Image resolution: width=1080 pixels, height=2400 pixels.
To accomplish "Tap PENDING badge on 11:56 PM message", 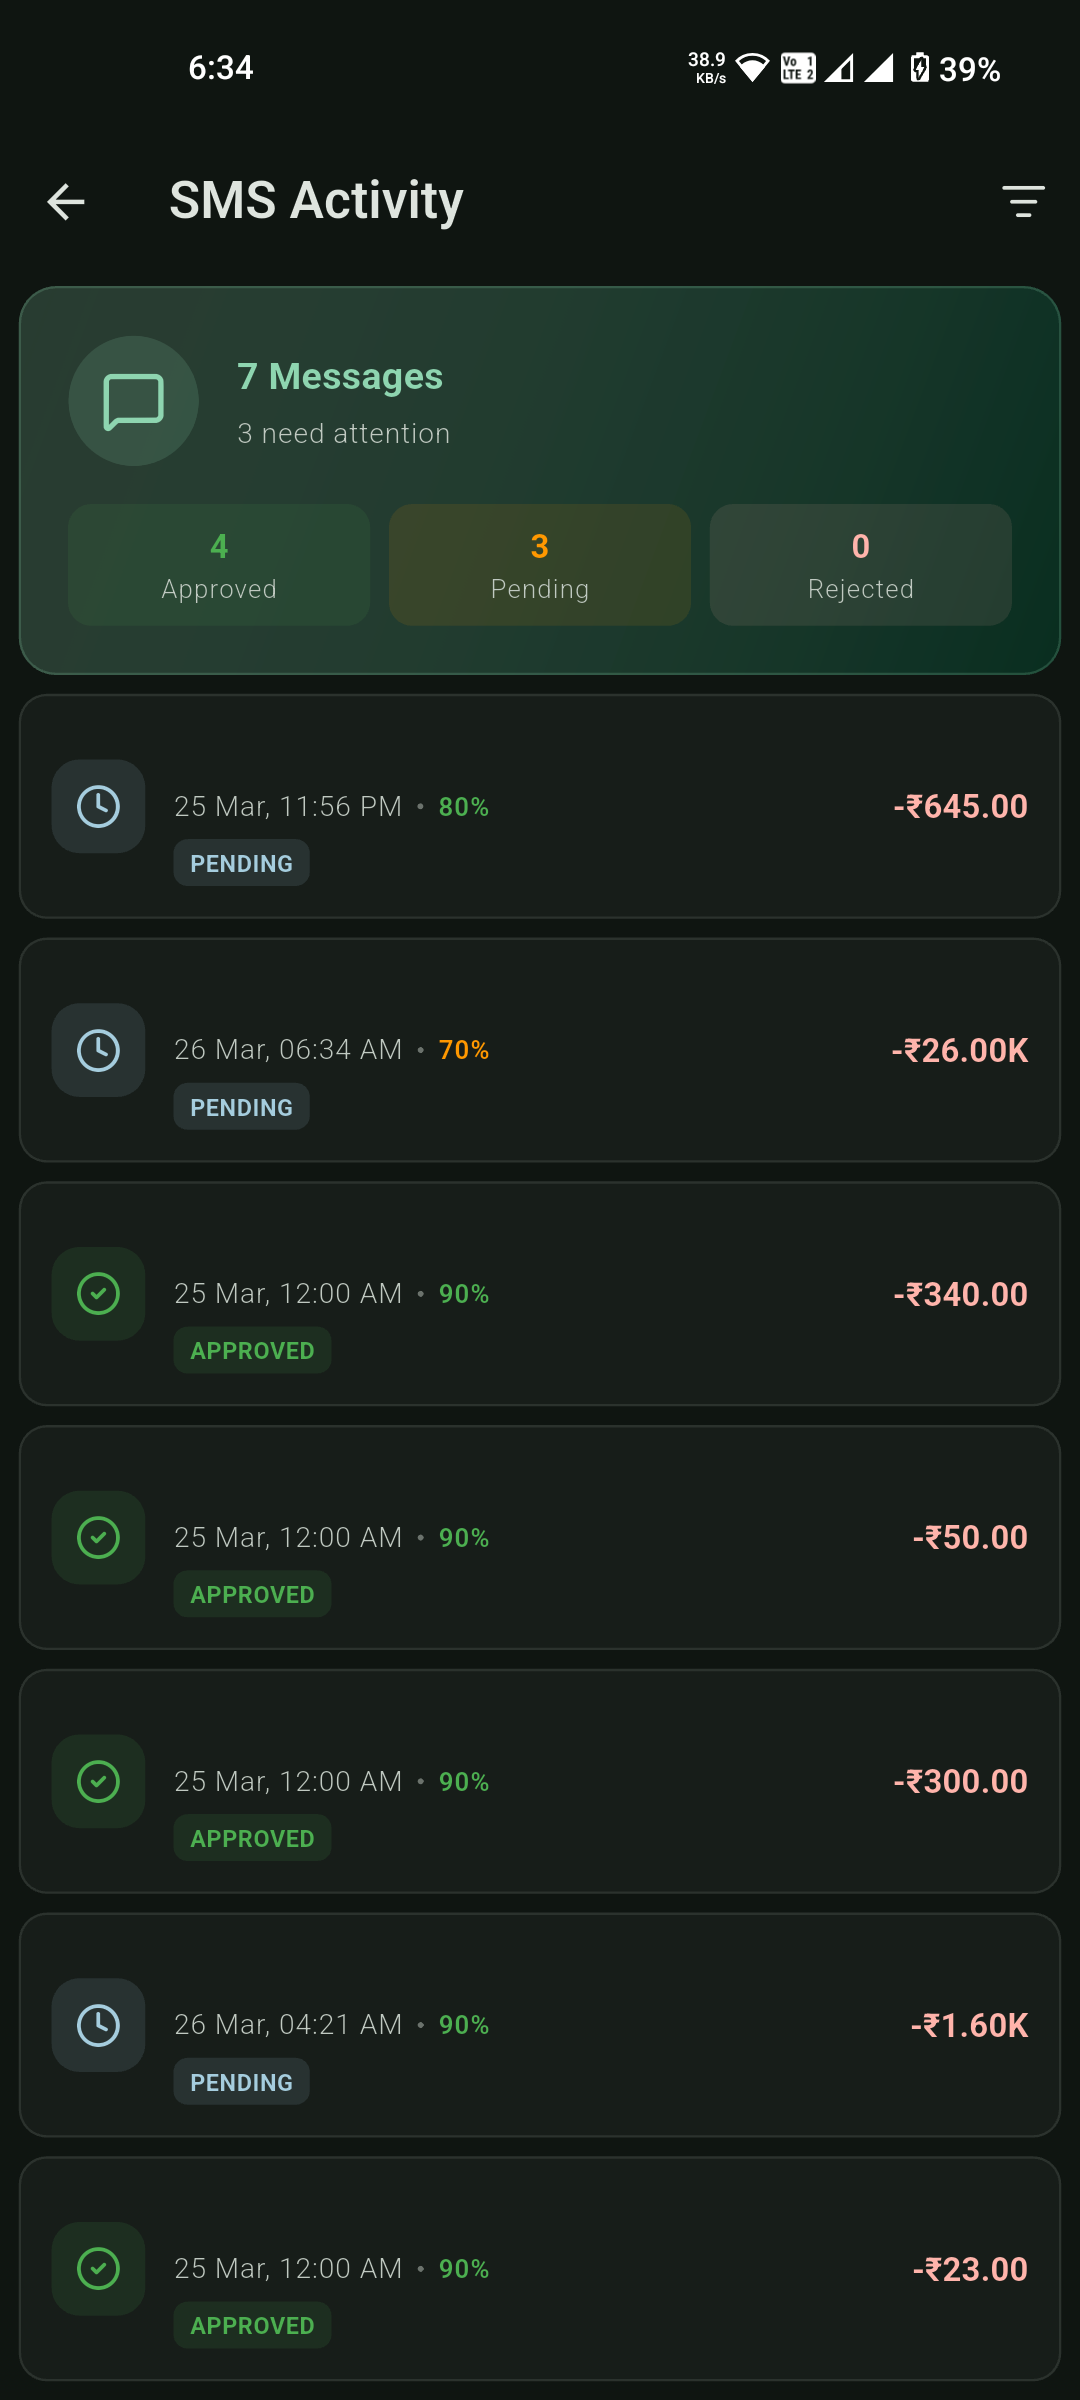I will [241, 863].
